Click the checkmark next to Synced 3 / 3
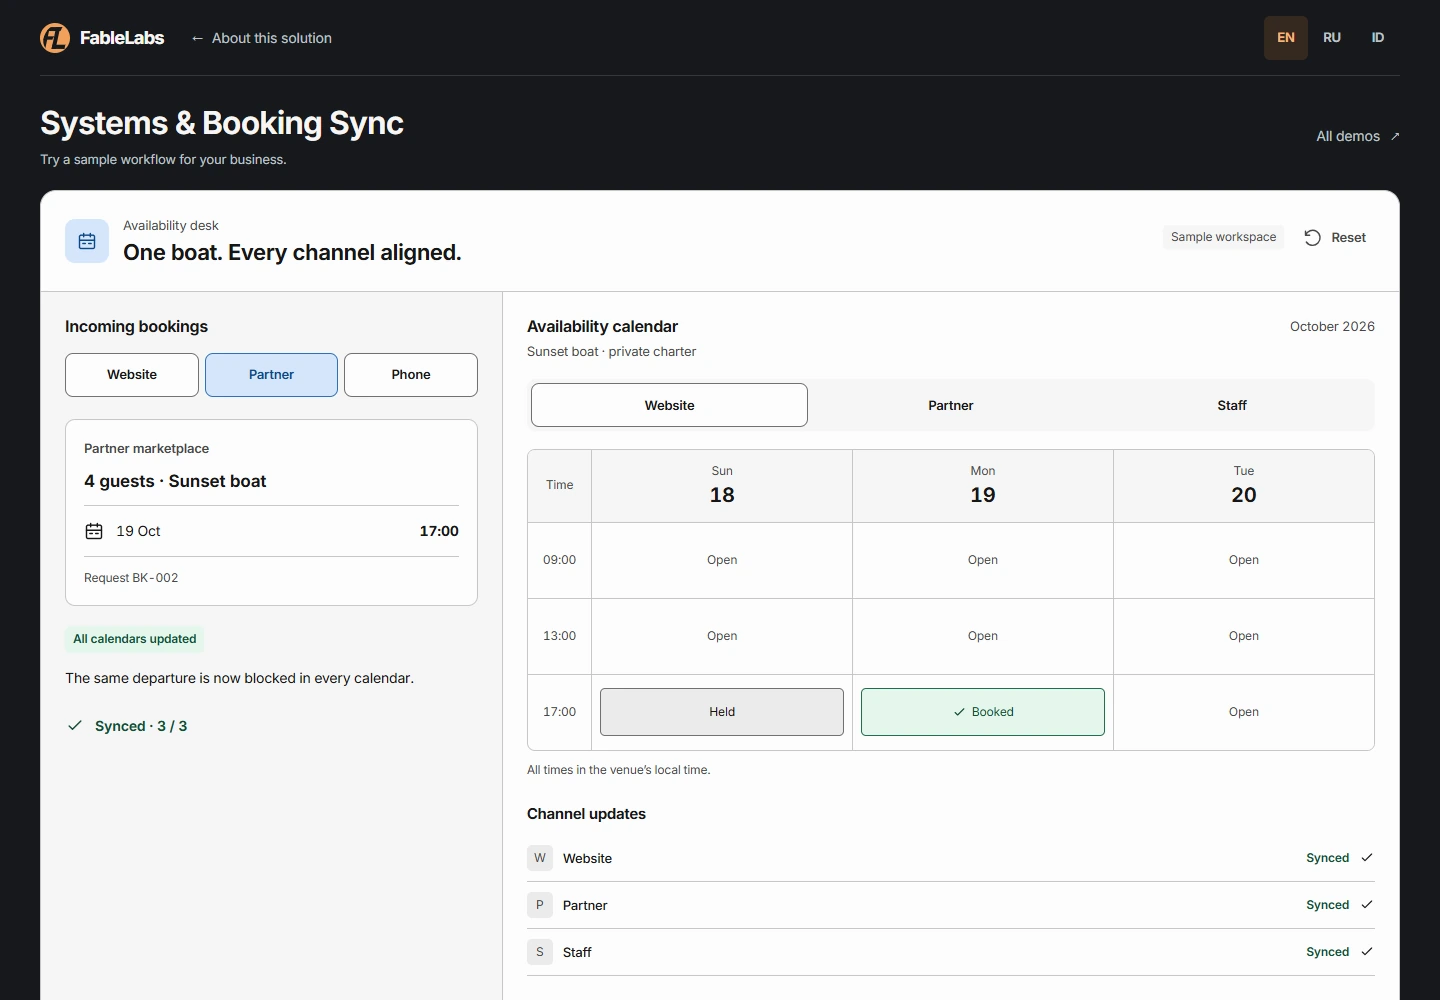 [x=75, y=726]
